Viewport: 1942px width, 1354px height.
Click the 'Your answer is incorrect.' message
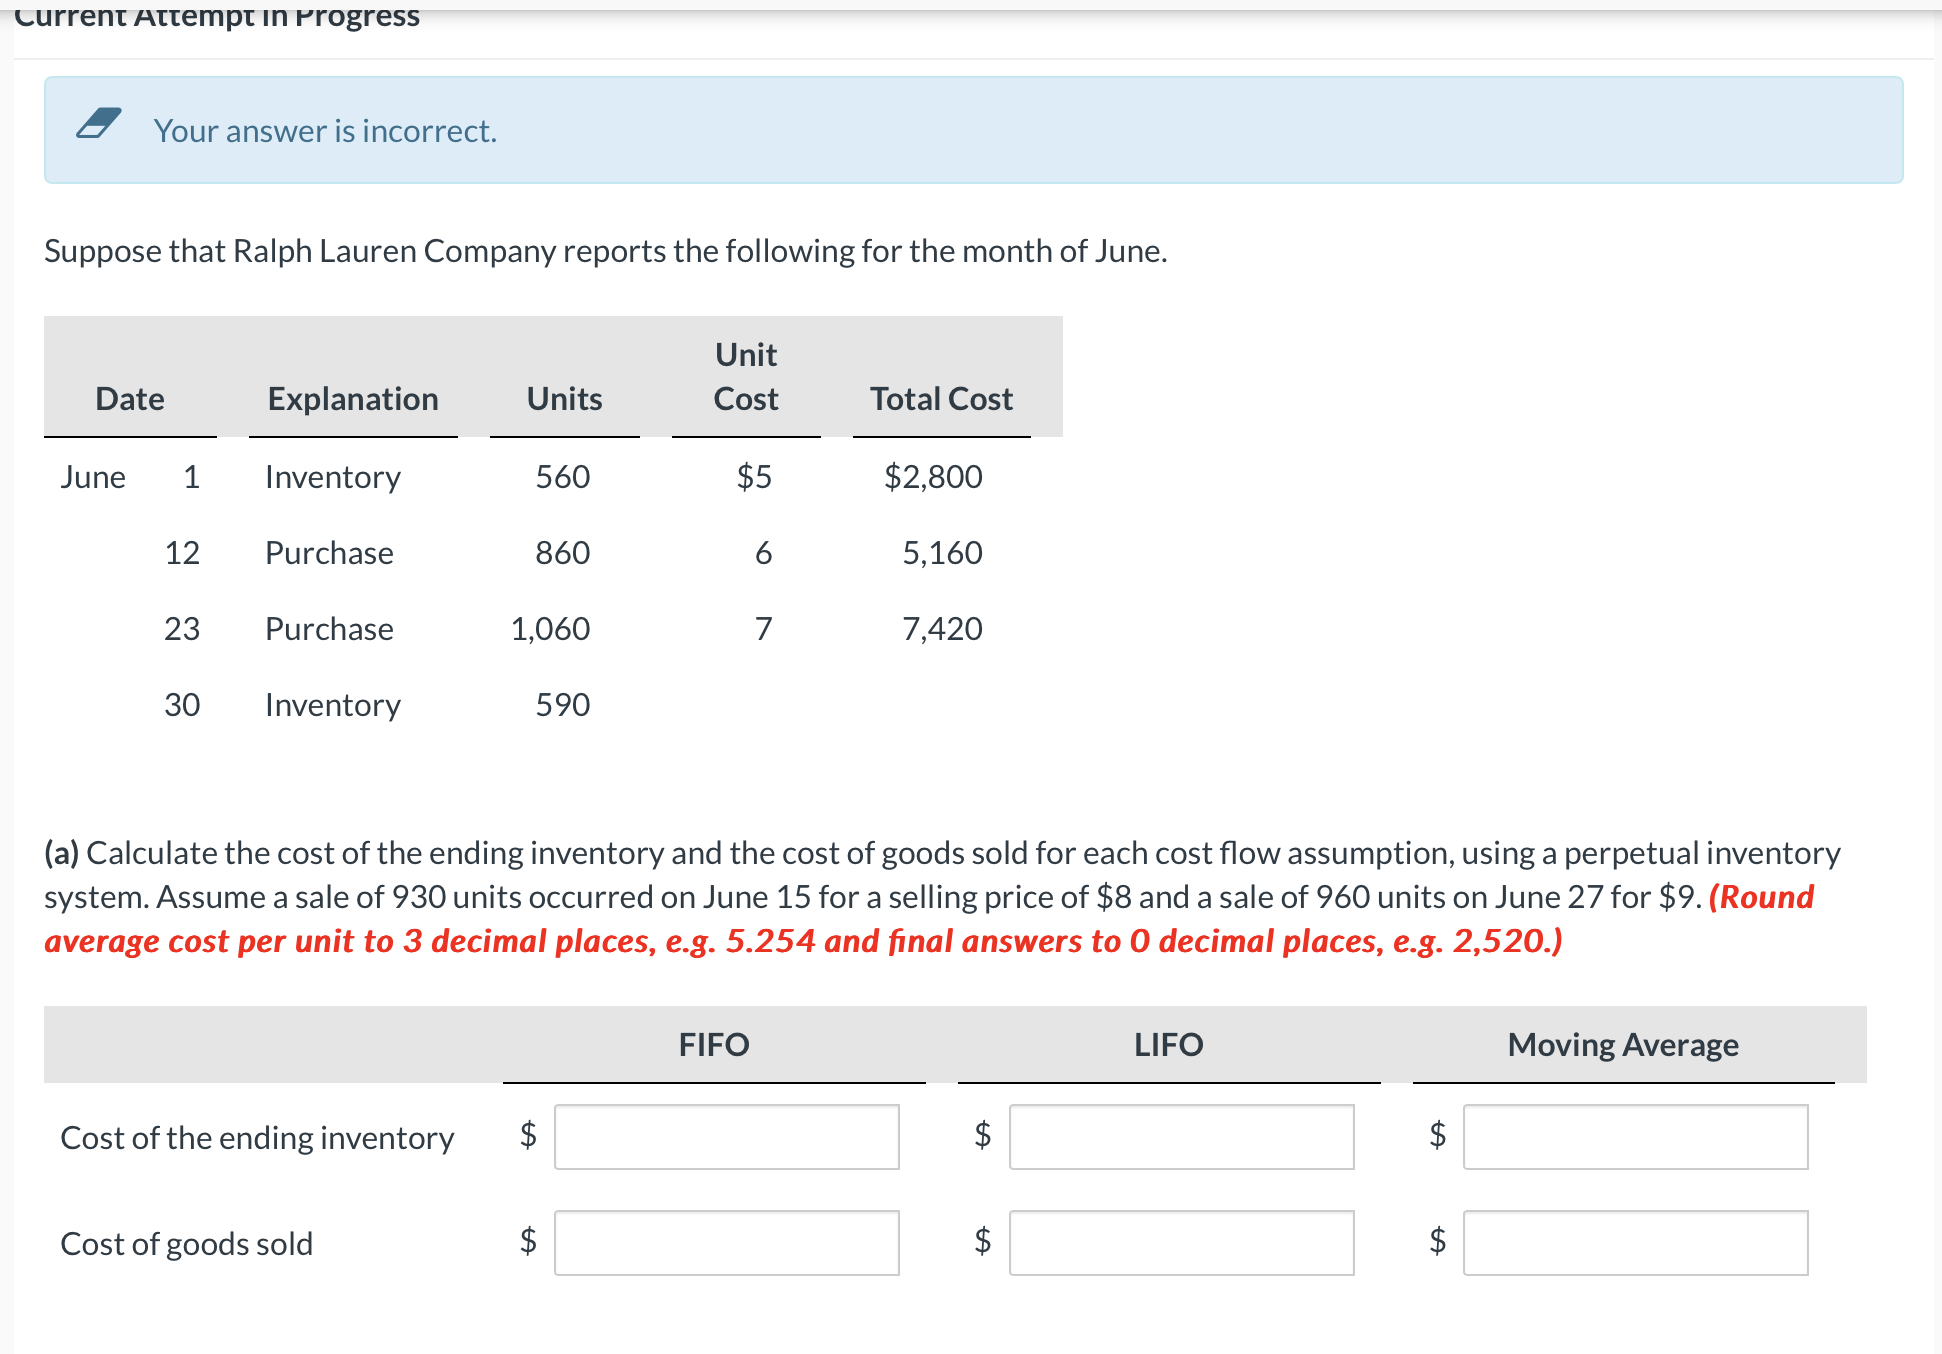(x=325, y=131)
